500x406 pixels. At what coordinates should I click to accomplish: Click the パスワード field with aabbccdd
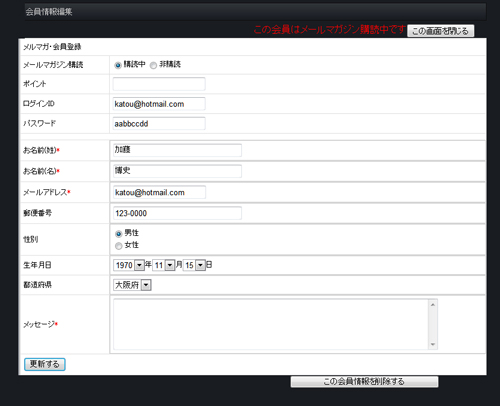159,124
